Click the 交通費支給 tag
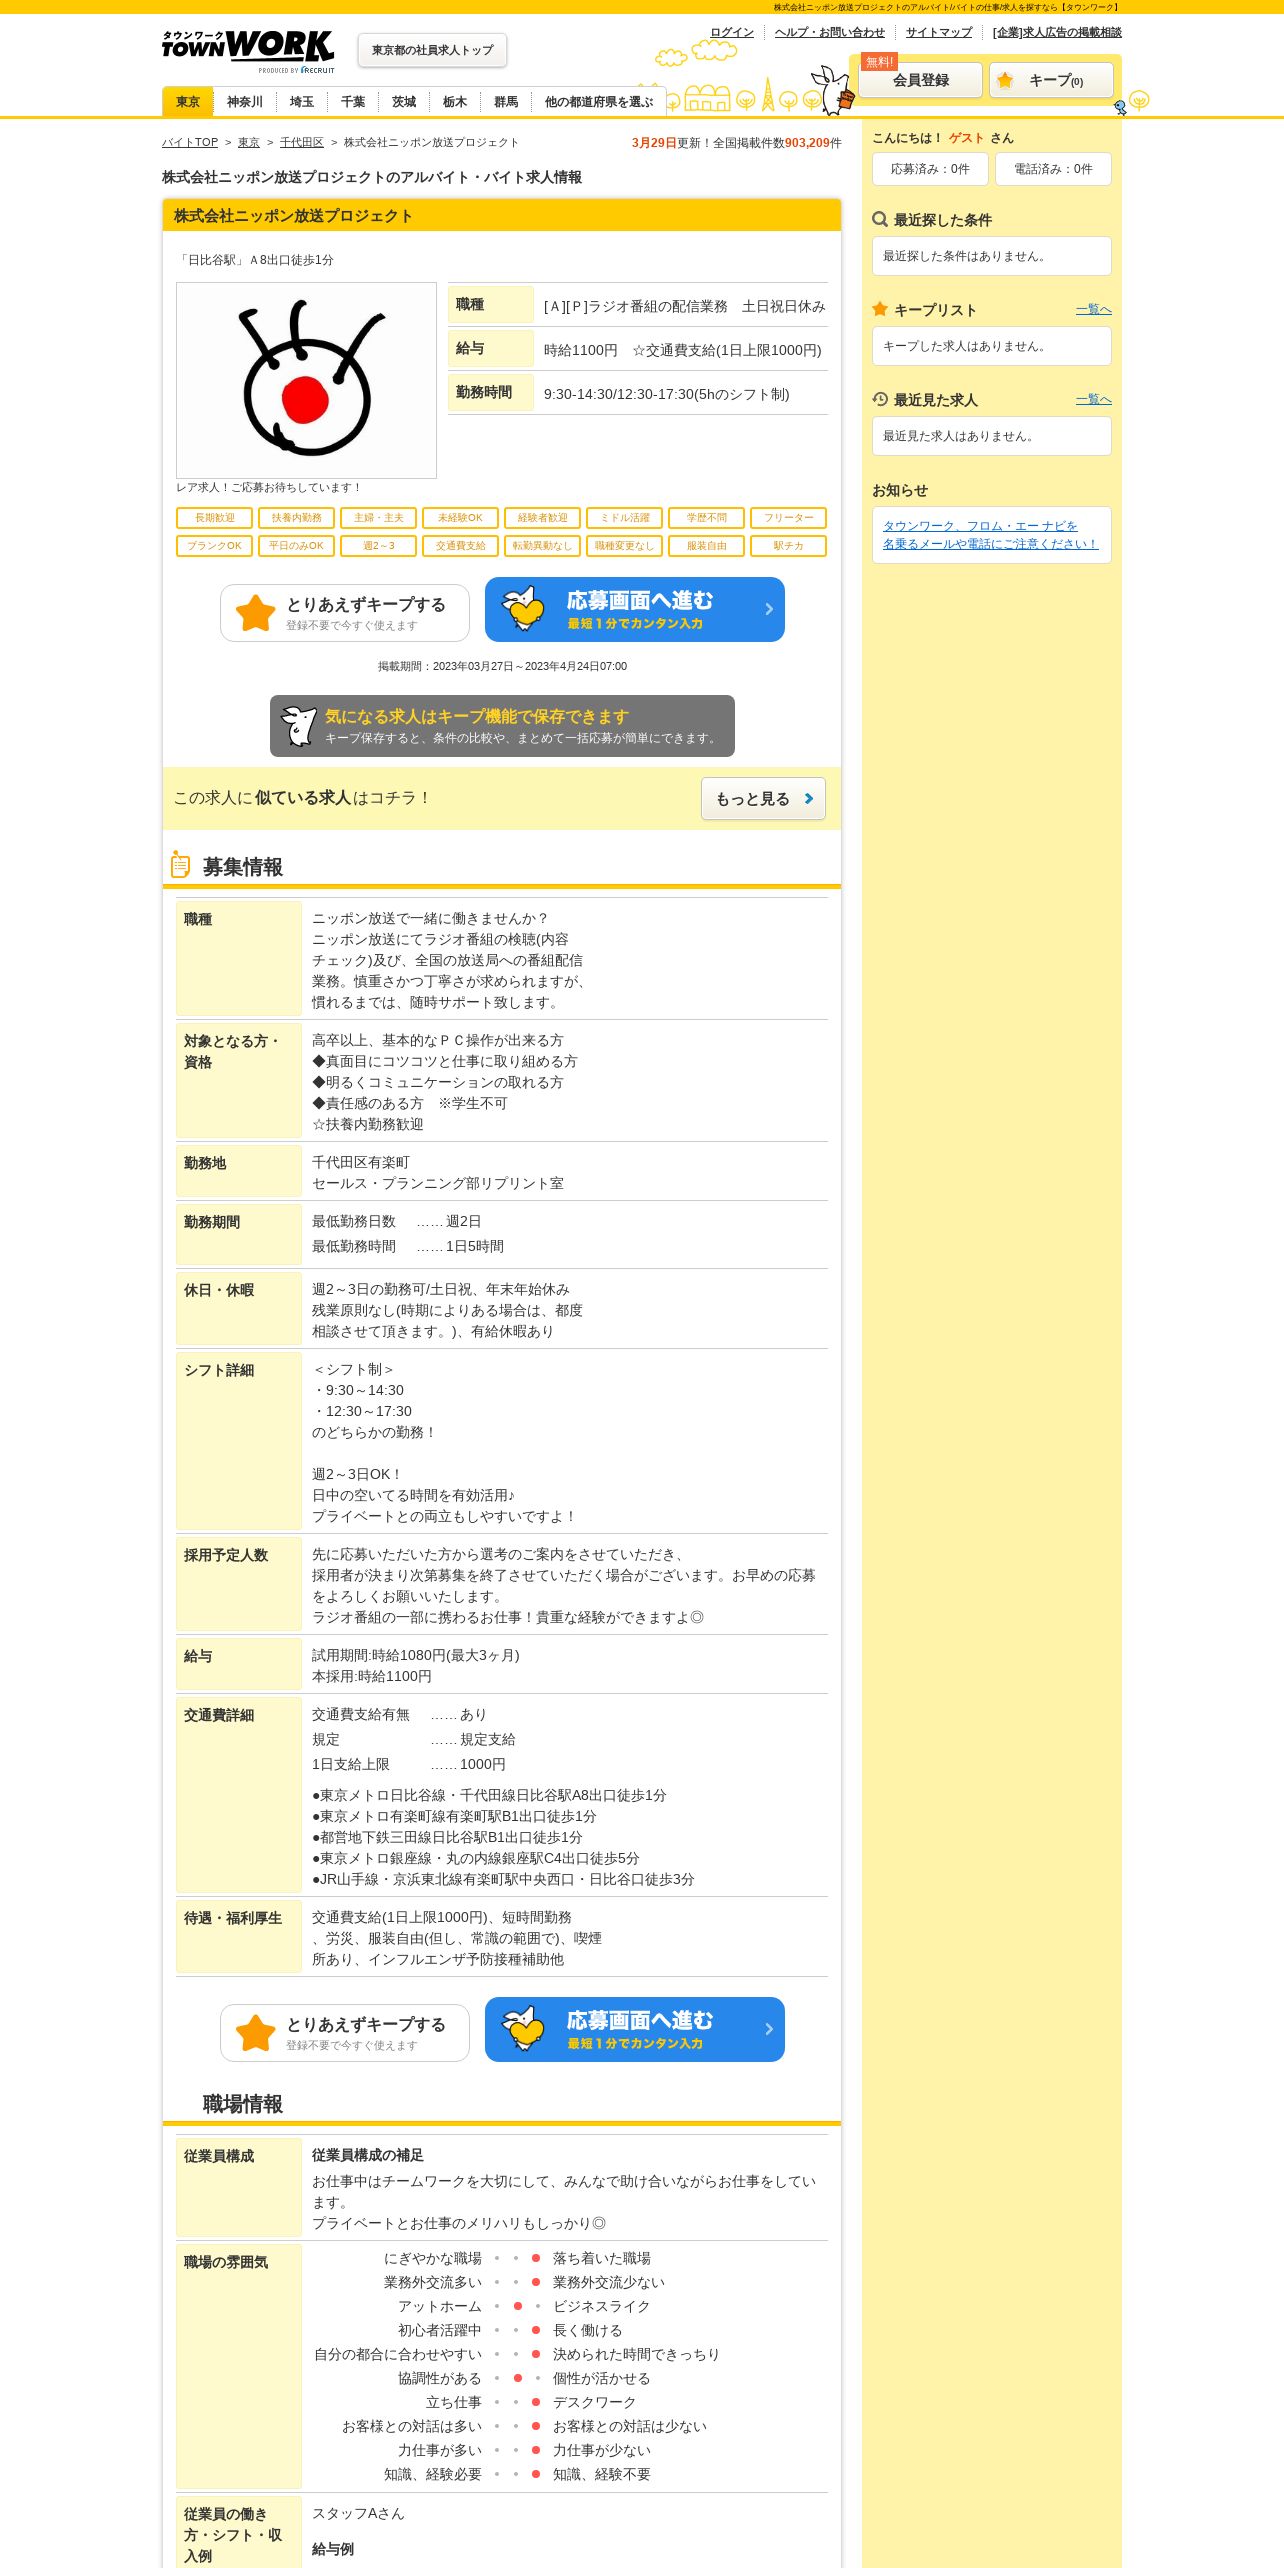The height and width of the screenshot is (2568, 1284). 460,546
